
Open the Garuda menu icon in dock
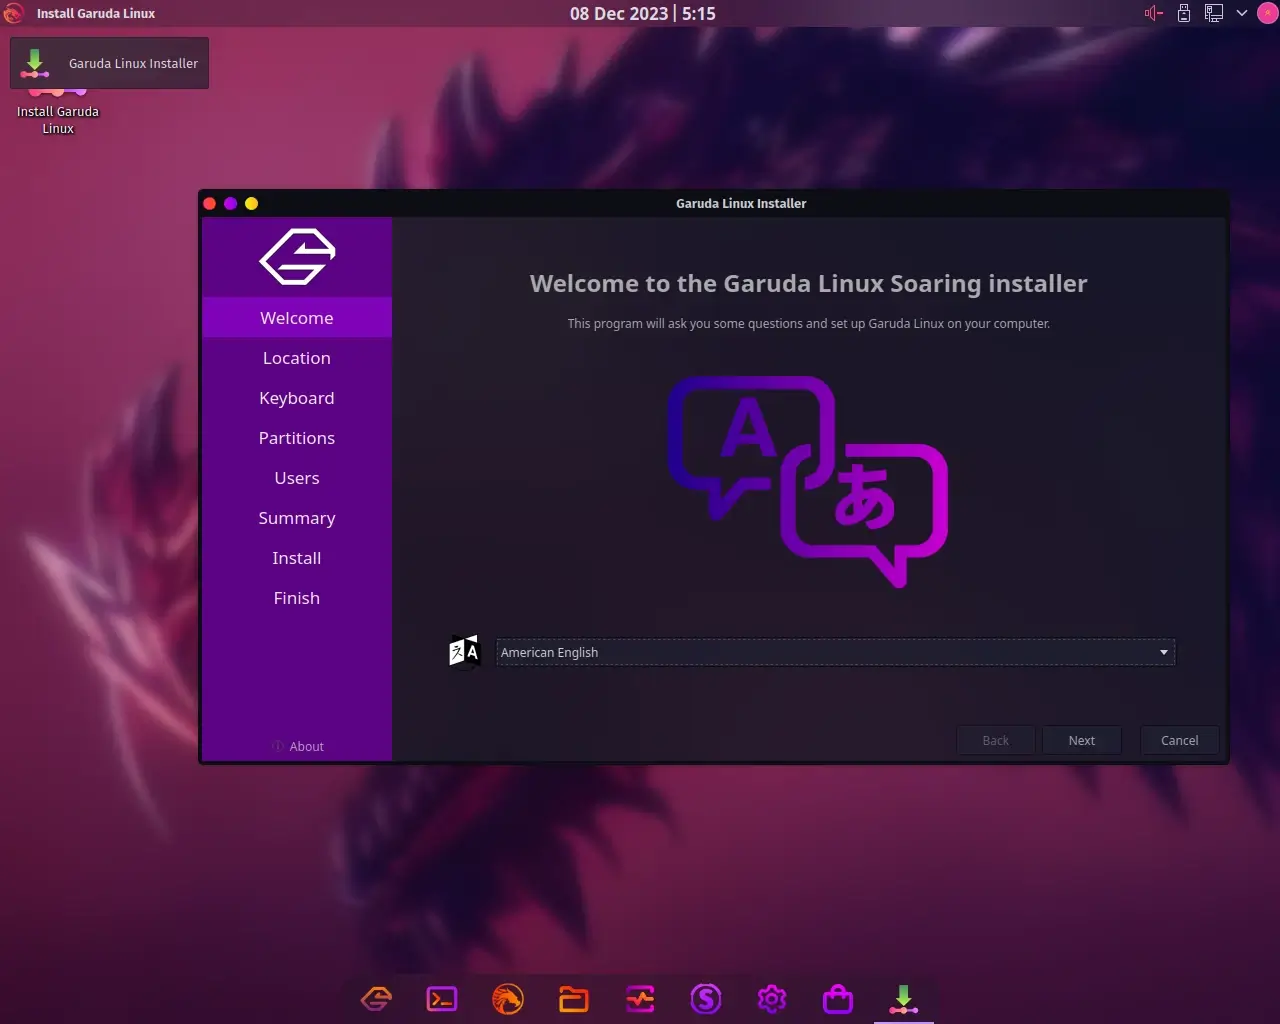(376, 998)
